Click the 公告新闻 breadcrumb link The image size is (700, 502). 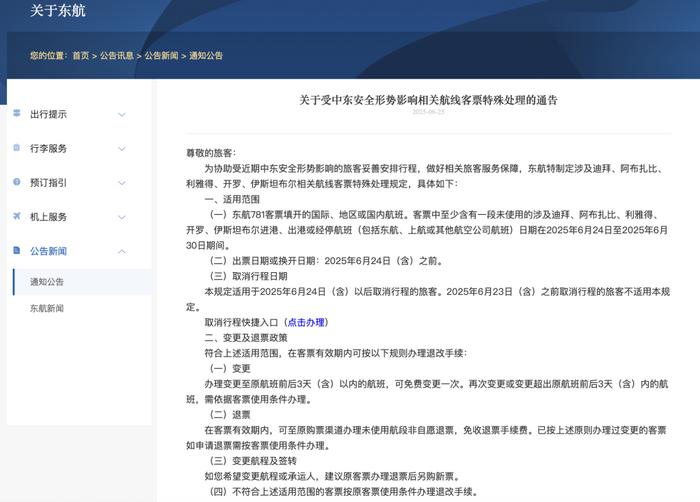coord(161,55)
